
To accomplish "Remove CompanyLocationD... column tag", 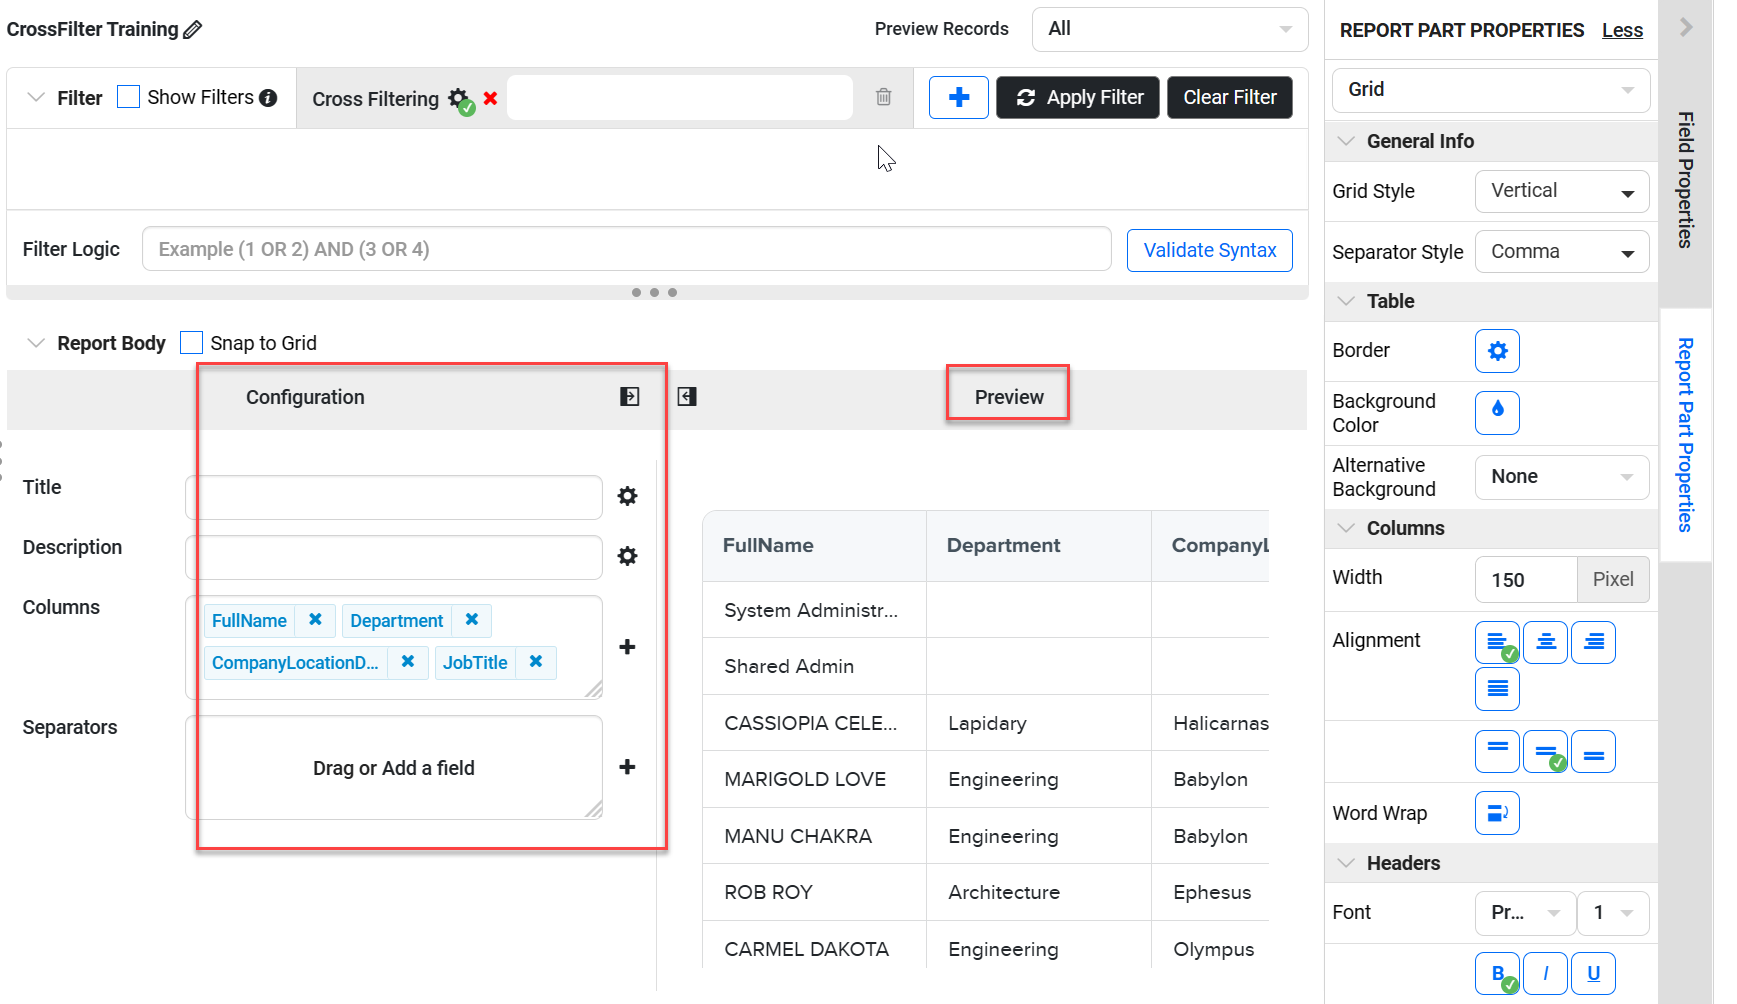I will point(408,662).
